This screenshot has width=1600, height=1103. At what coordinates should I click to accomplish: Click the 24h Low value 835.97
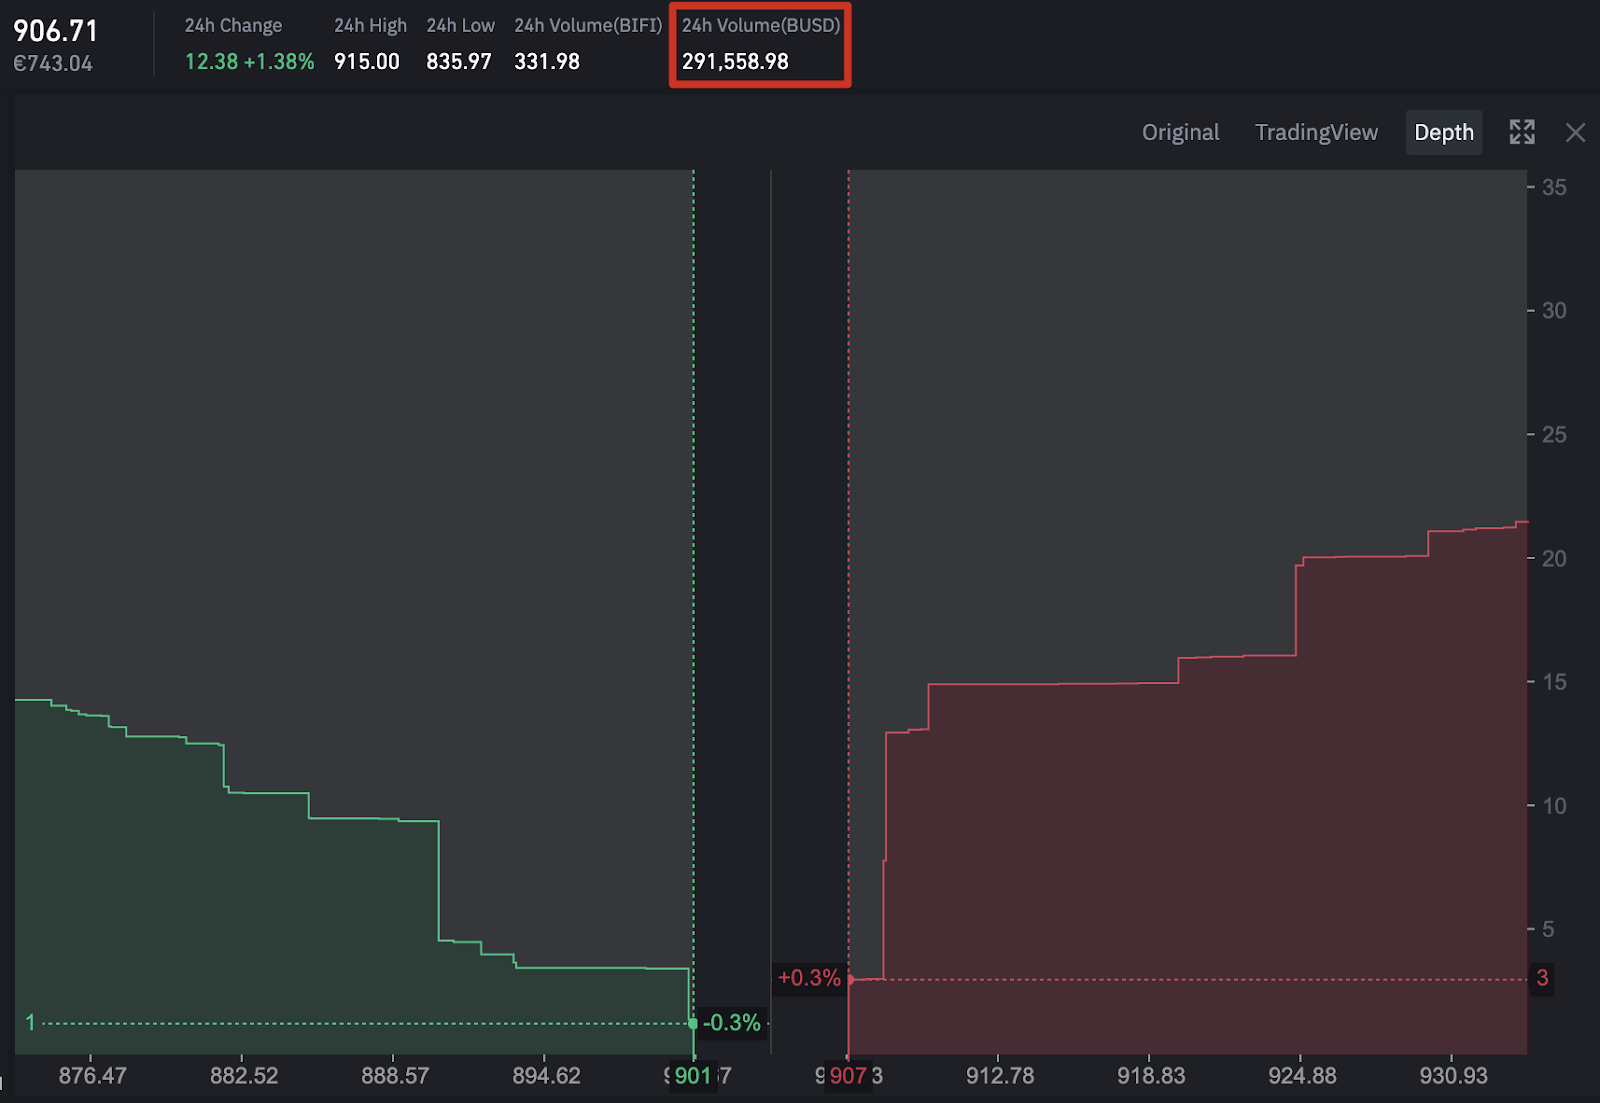[458, 61]
